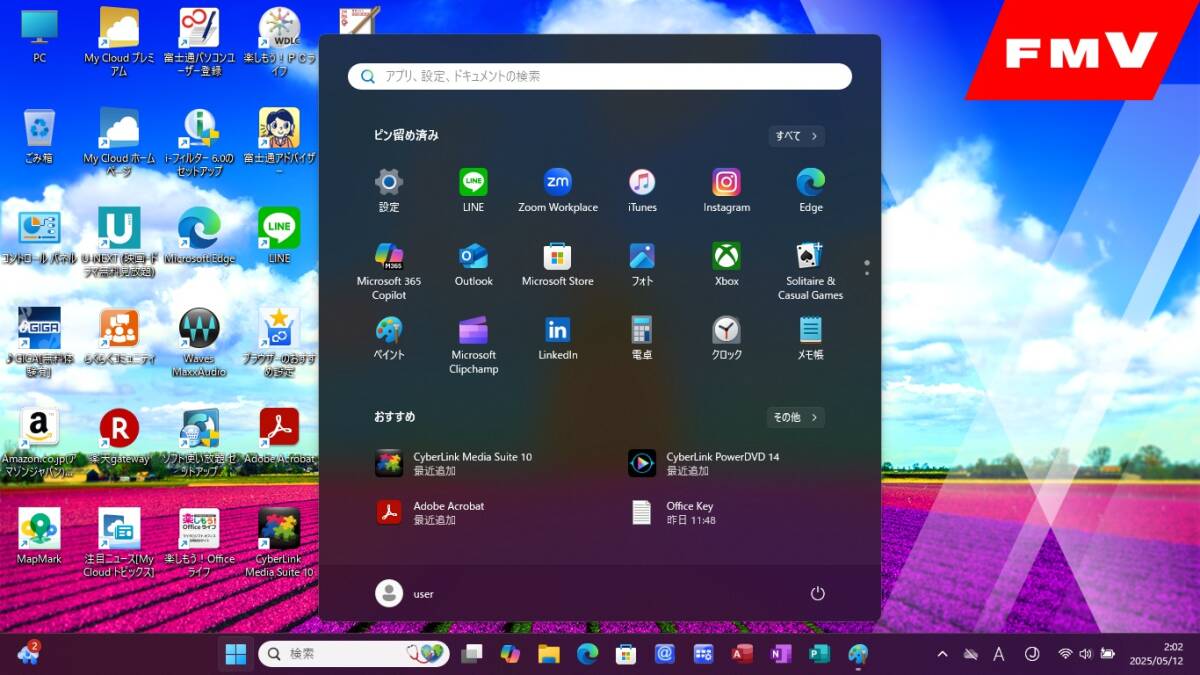Open Zoom Workplace from pinned apps
The height and width of the screenshot is (675, 1200).
point(558,190)
